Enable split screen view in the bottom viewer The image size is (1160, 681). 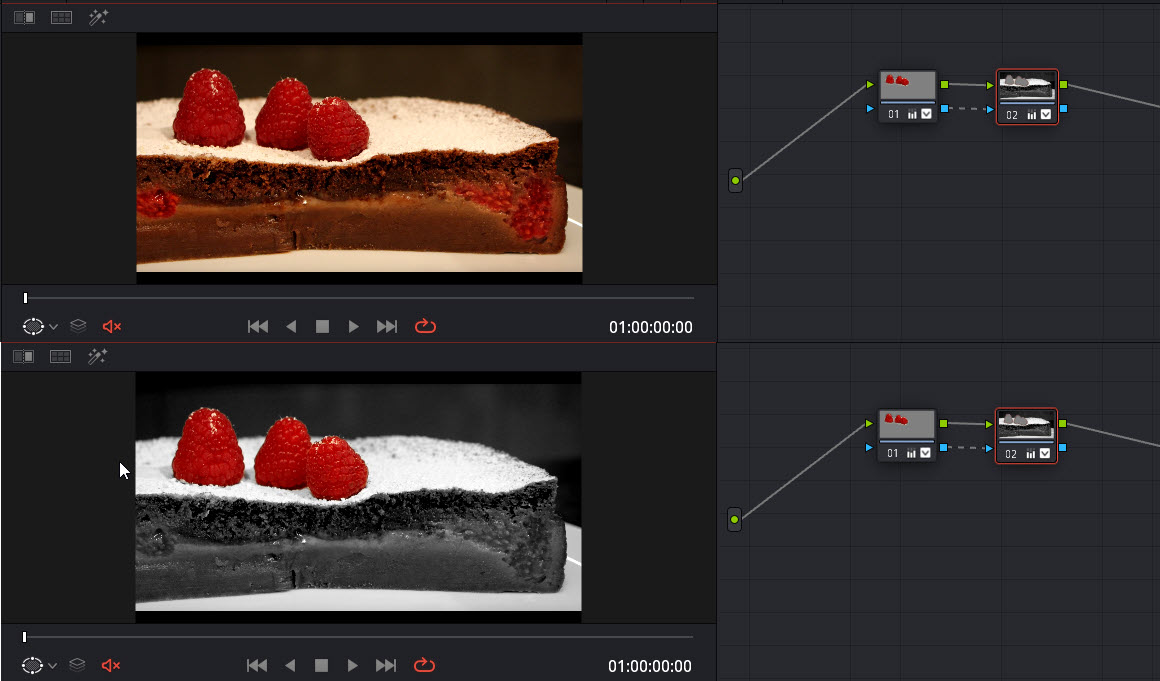click(61, 357)
